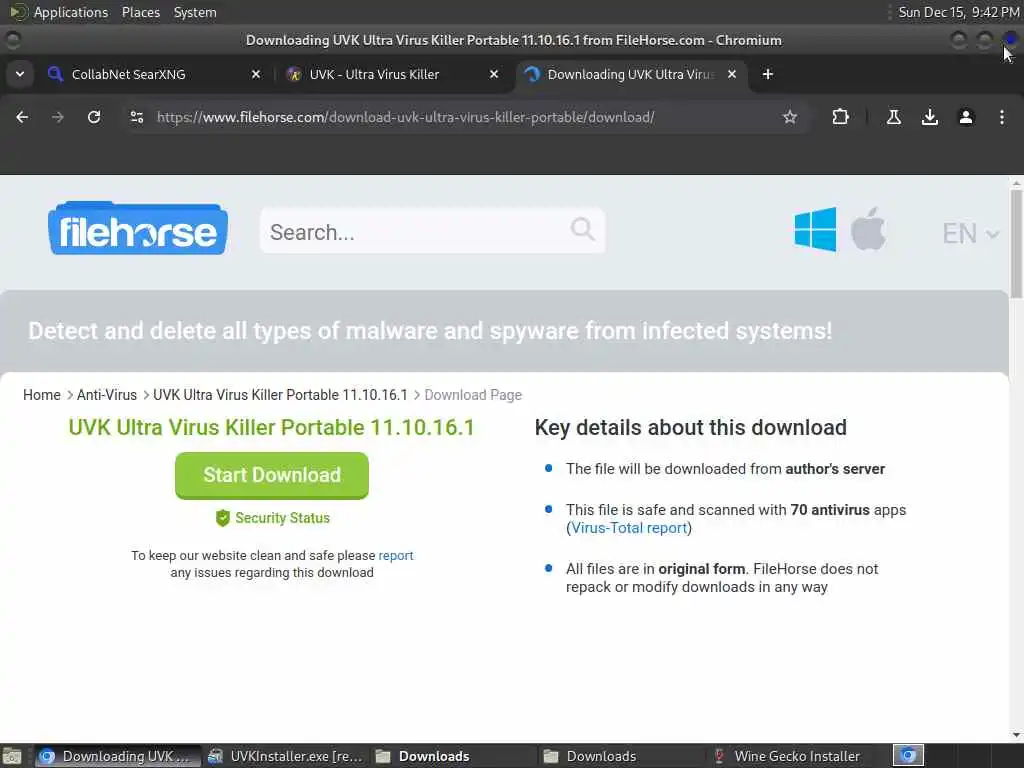Open the profile account icon
This screenshot has height=768, width=1024.
(x=965, y=117)
